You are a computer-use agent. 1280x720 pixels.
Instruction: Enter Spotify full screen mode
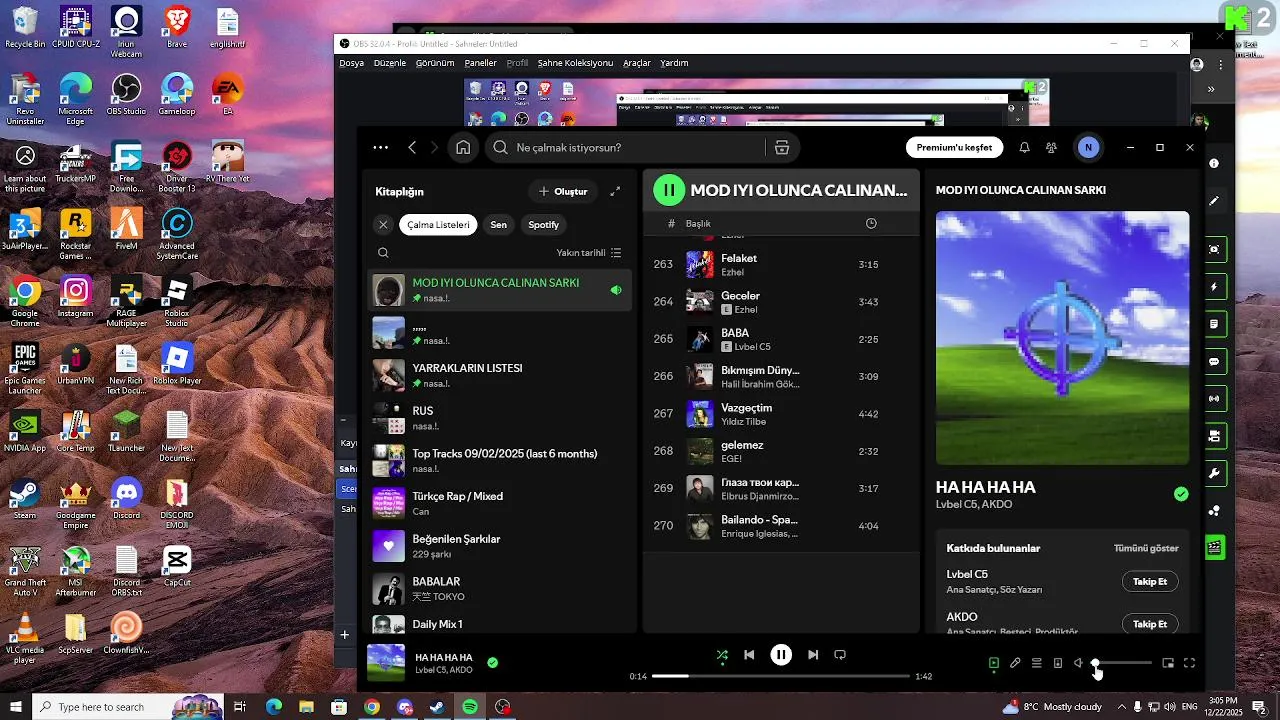(x=1190, y=663)
